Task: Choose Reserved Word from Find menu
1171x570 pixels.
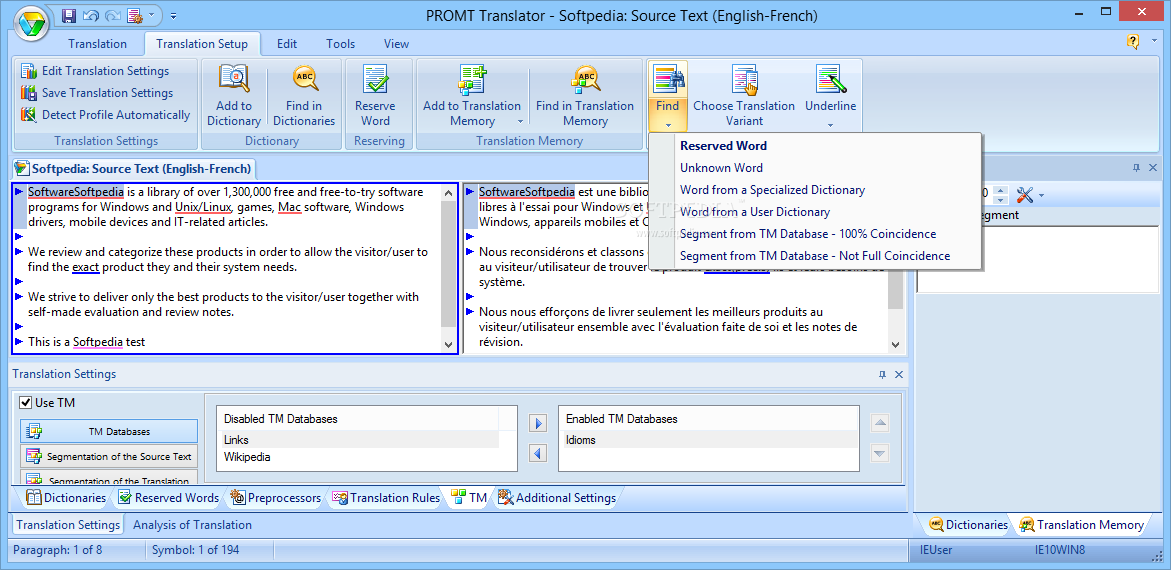Action: click(814, 146)
